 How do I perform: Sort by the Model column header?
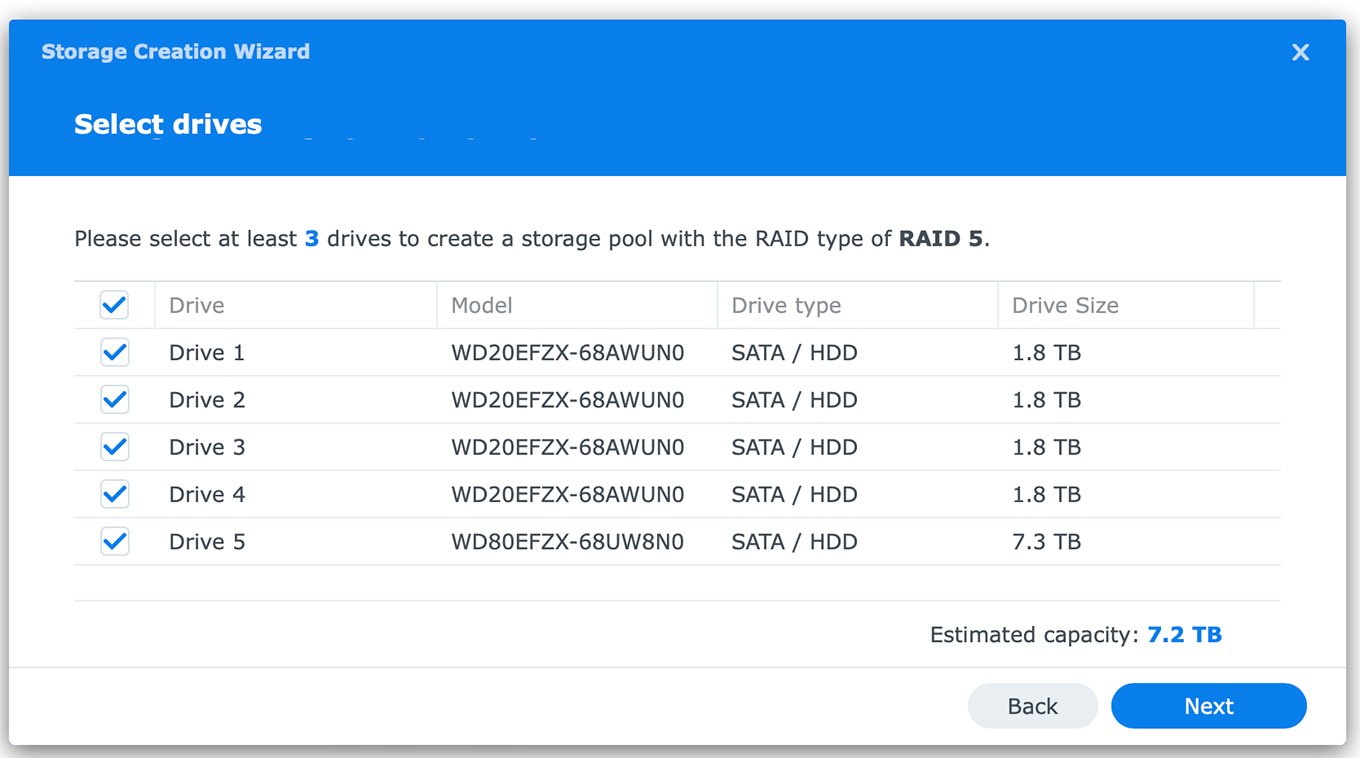482,305
